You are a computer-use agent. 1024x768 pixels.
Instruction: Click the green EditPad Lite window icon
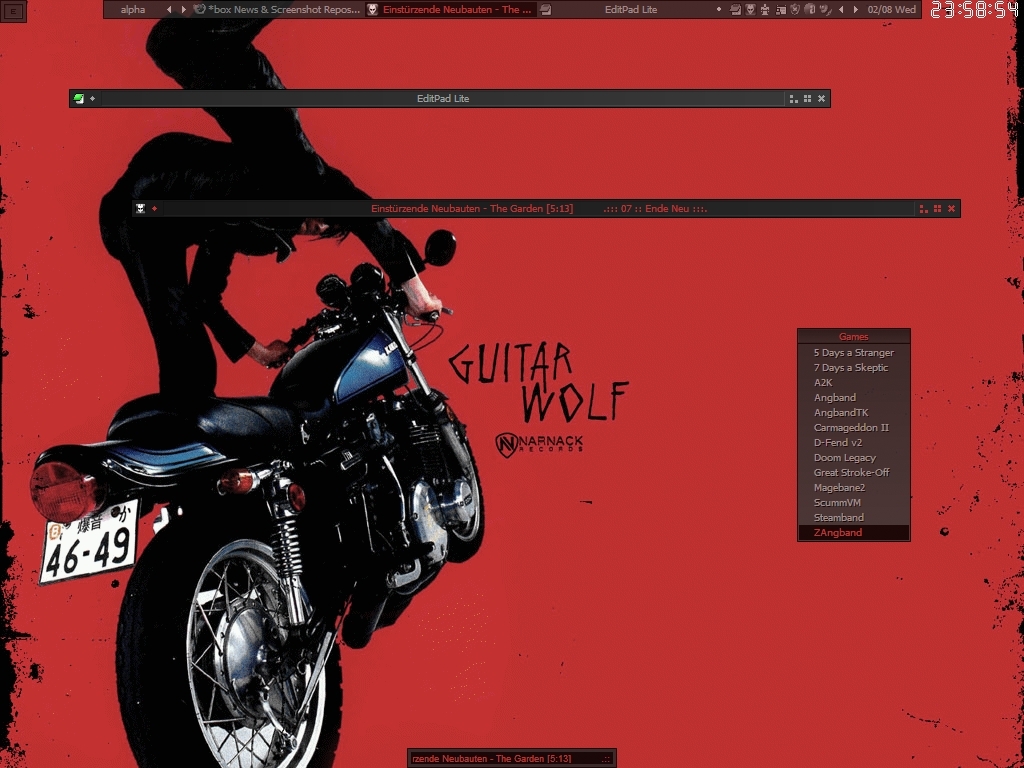[x=79, y=98]
